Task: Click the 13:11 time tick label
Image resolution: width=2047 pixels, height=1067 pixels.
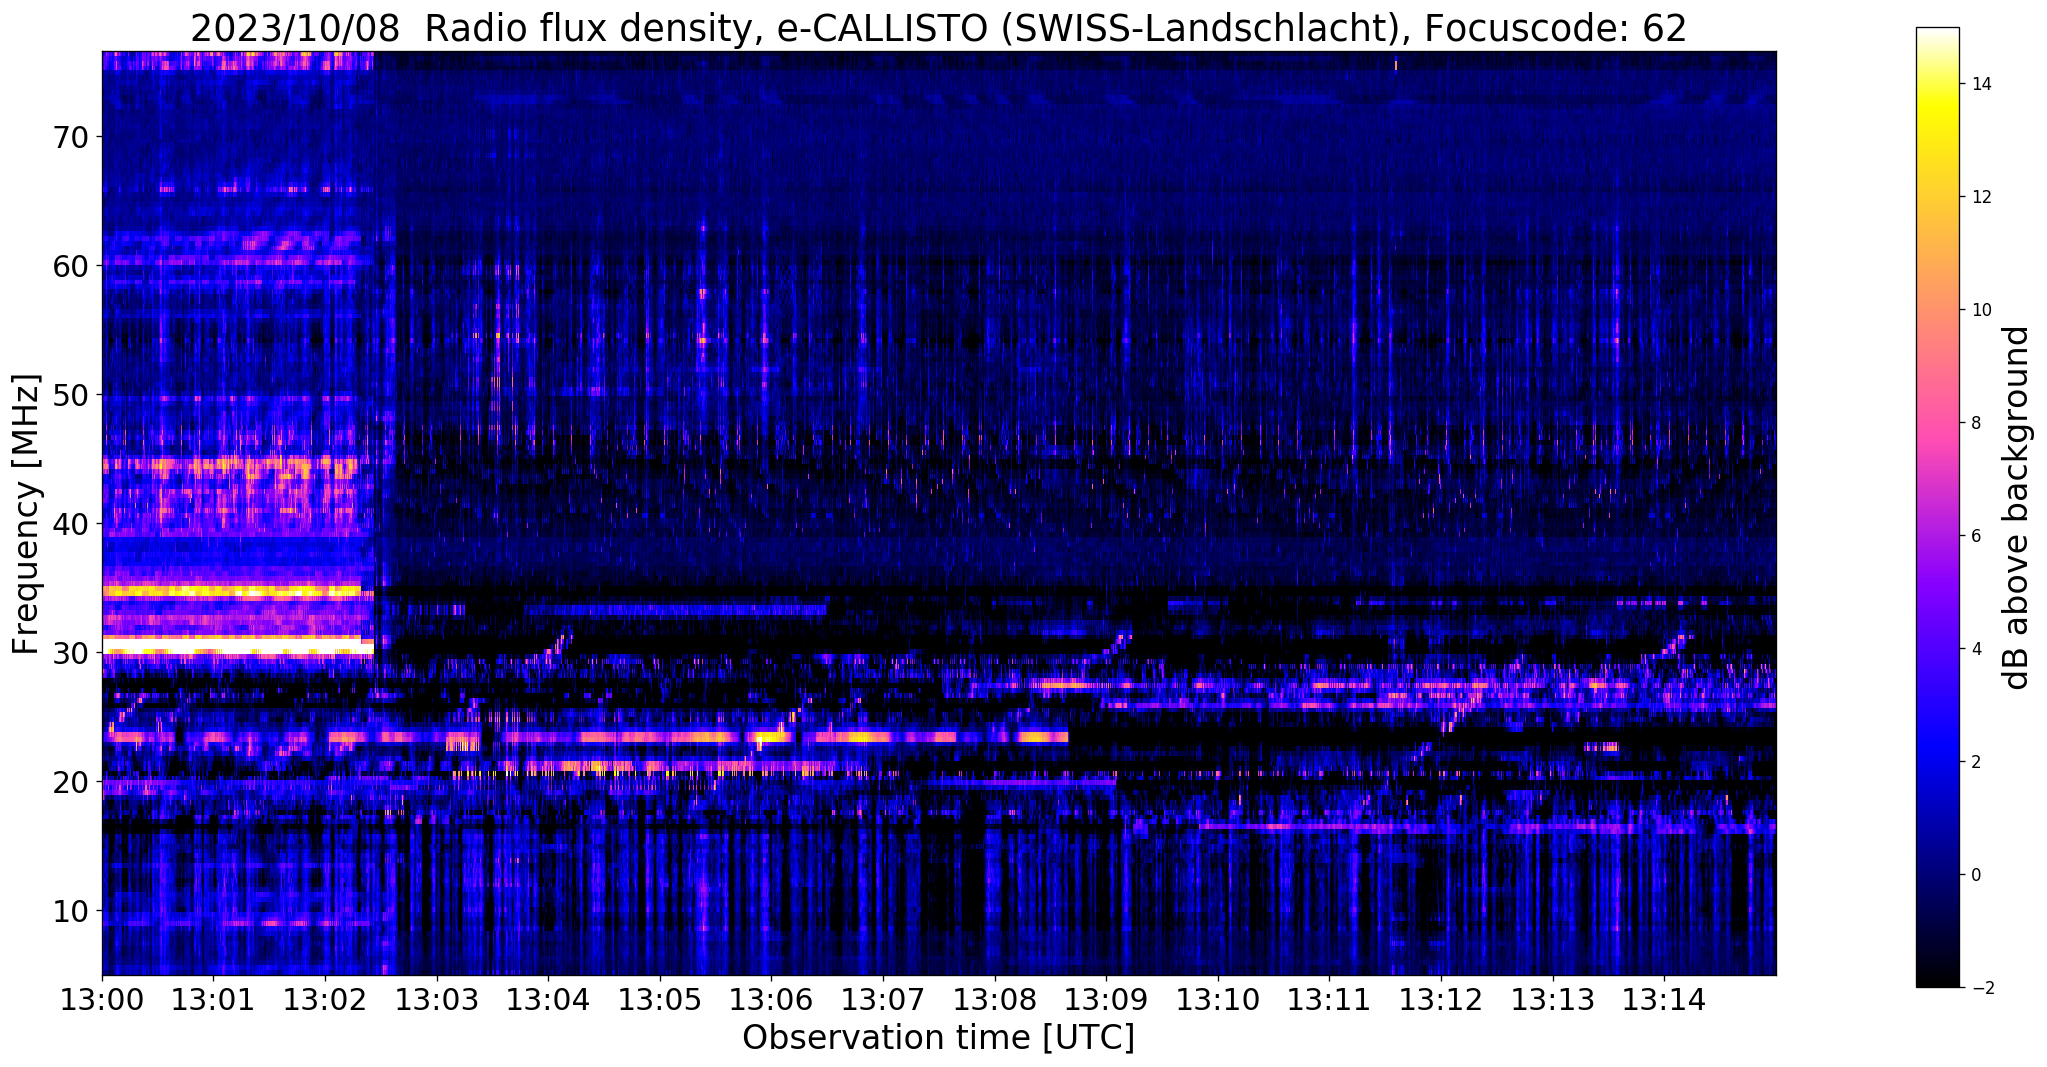Action: pyautogui.click(x=1329, y=999)
